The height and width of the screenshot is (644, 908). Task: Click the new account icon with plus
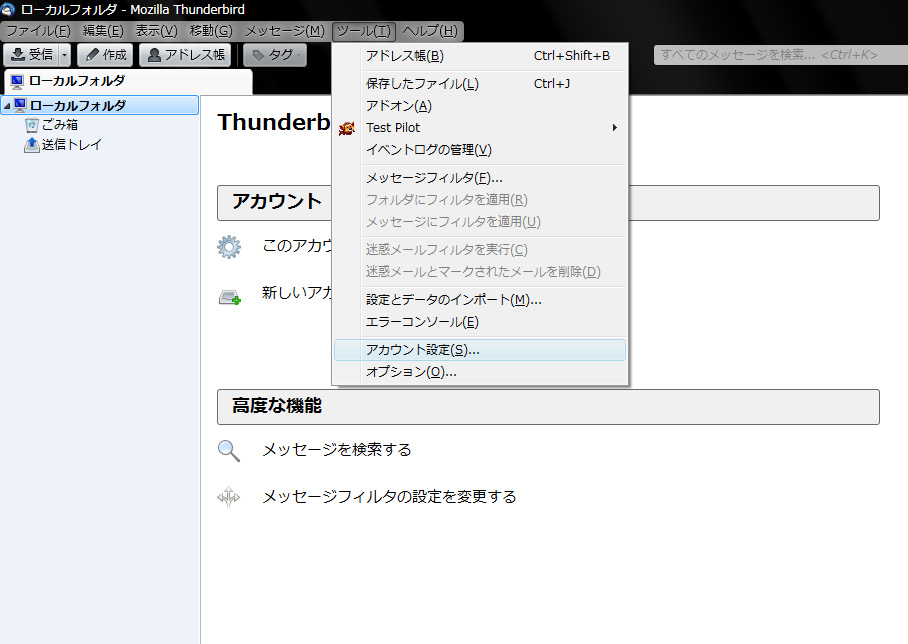pyautogui.click(x=229, y=298)
